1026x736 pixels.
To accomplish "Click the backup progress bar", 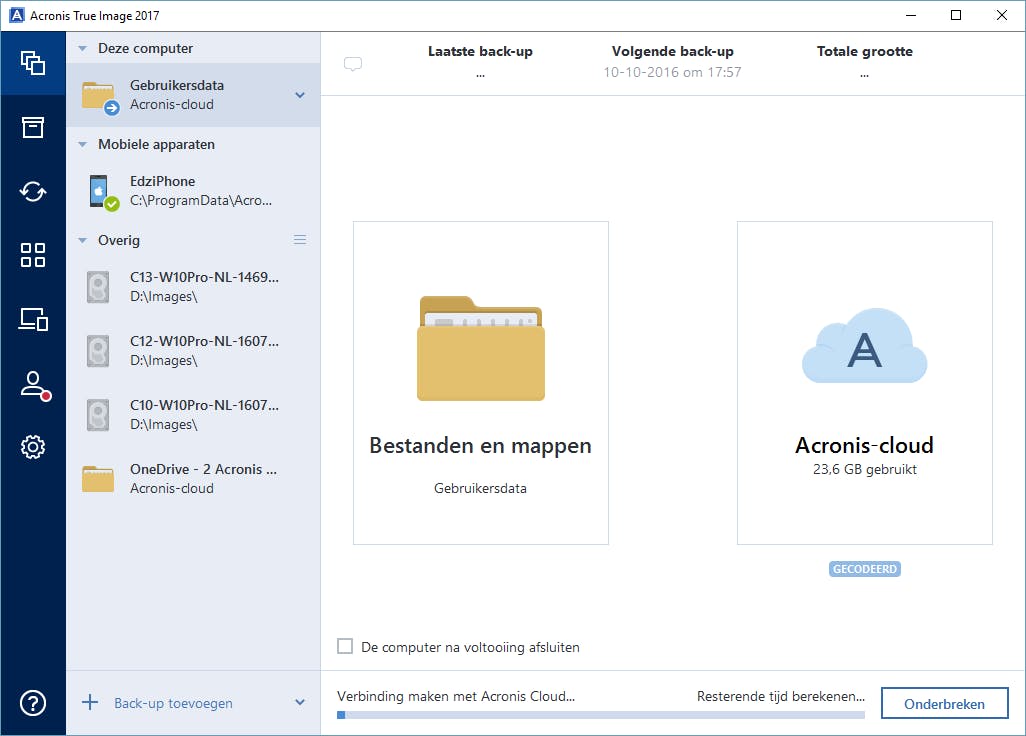I will point(601,715).
